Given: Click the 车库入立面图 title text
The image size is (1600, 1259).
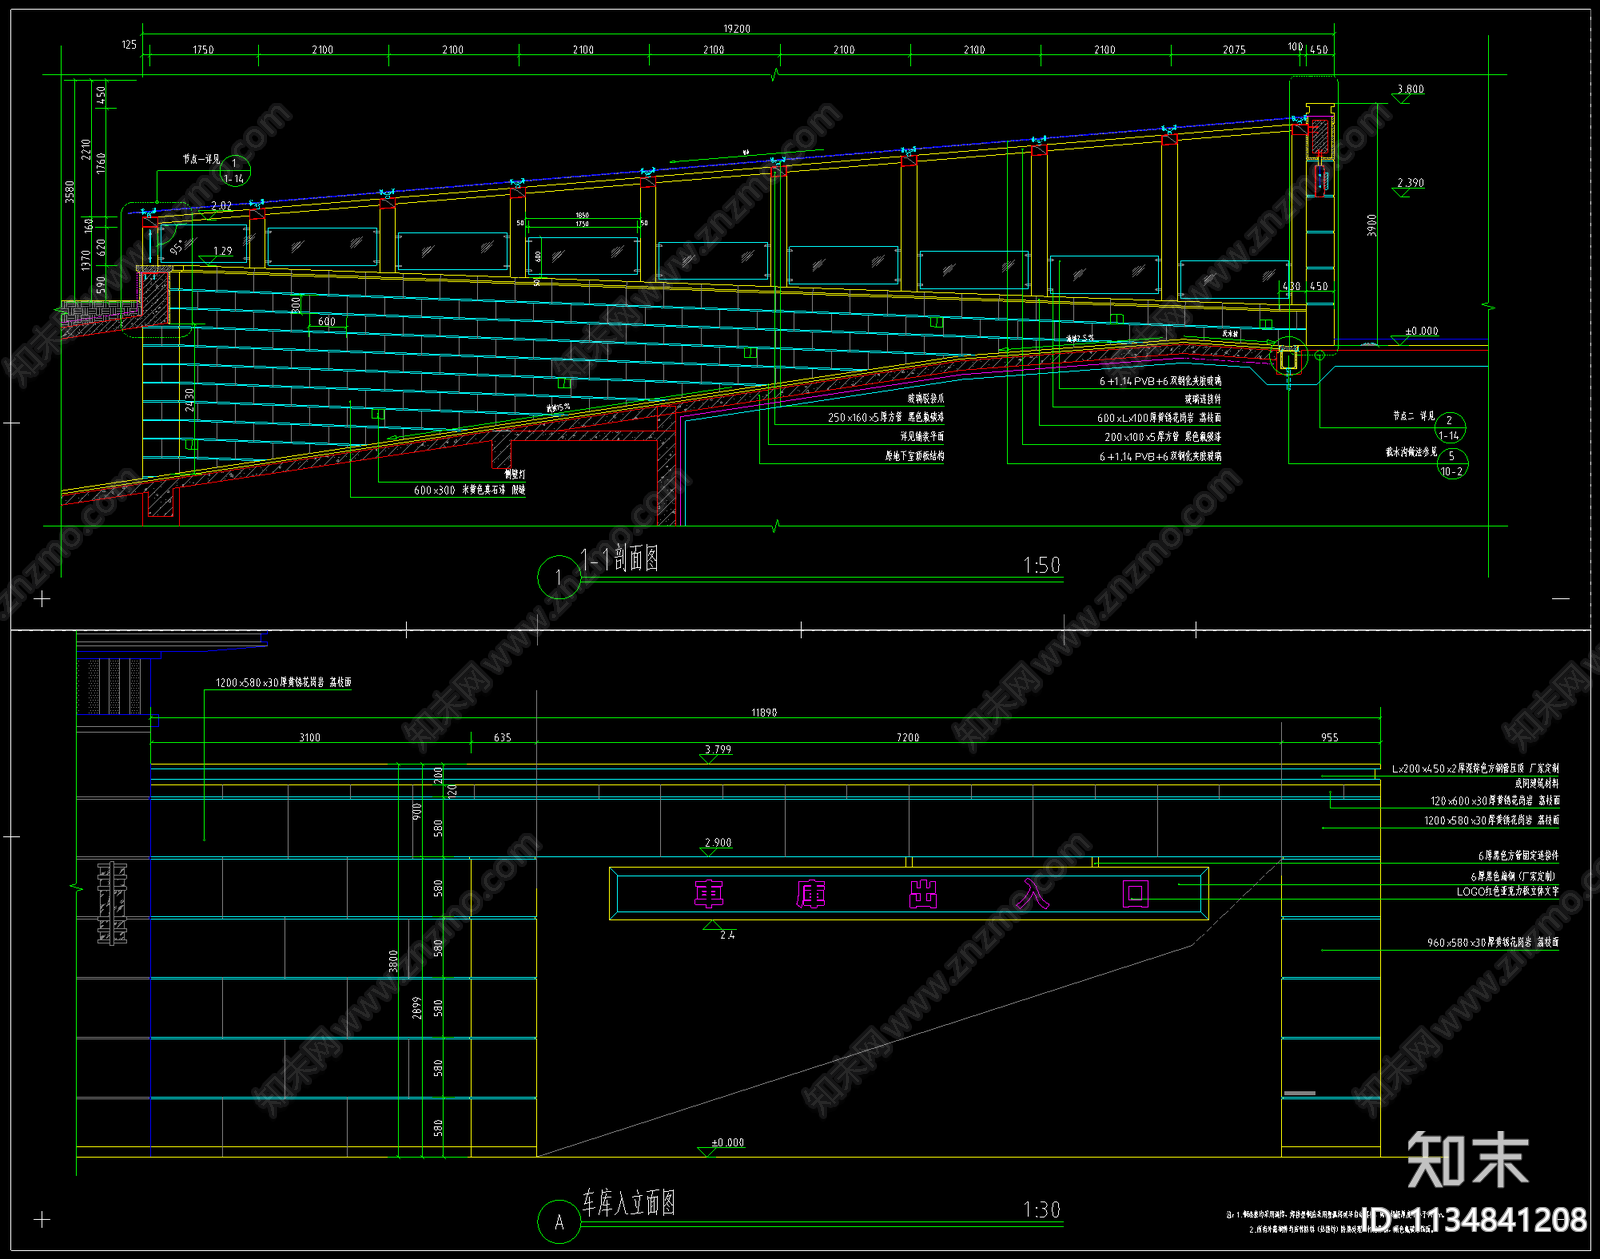Looking at the screenshot, I should click(629, 1203).
